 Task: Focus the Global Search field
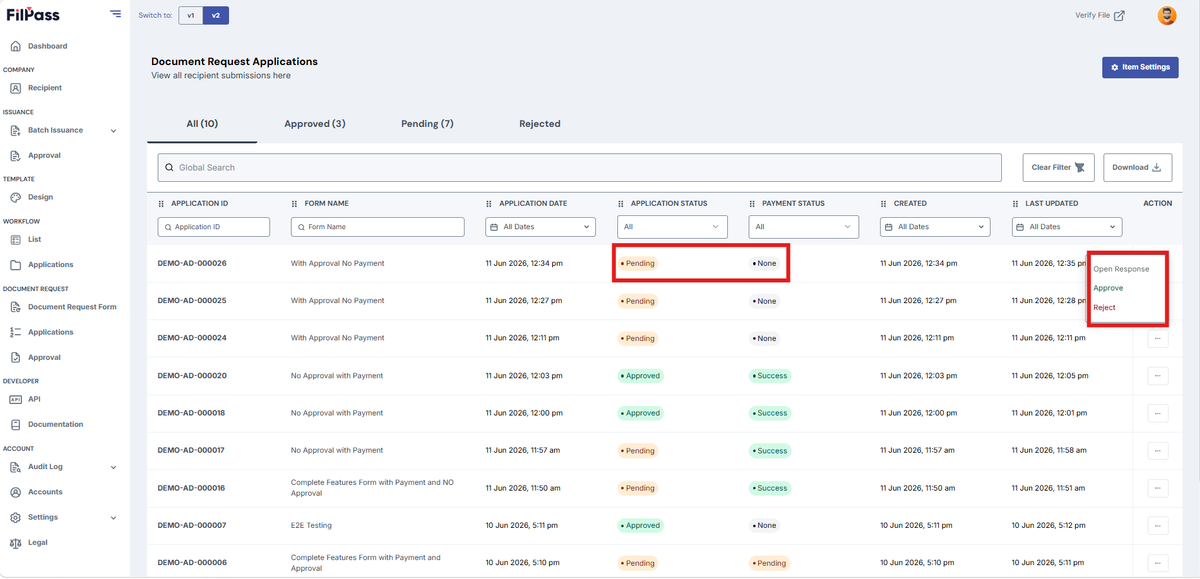point(580,168)
